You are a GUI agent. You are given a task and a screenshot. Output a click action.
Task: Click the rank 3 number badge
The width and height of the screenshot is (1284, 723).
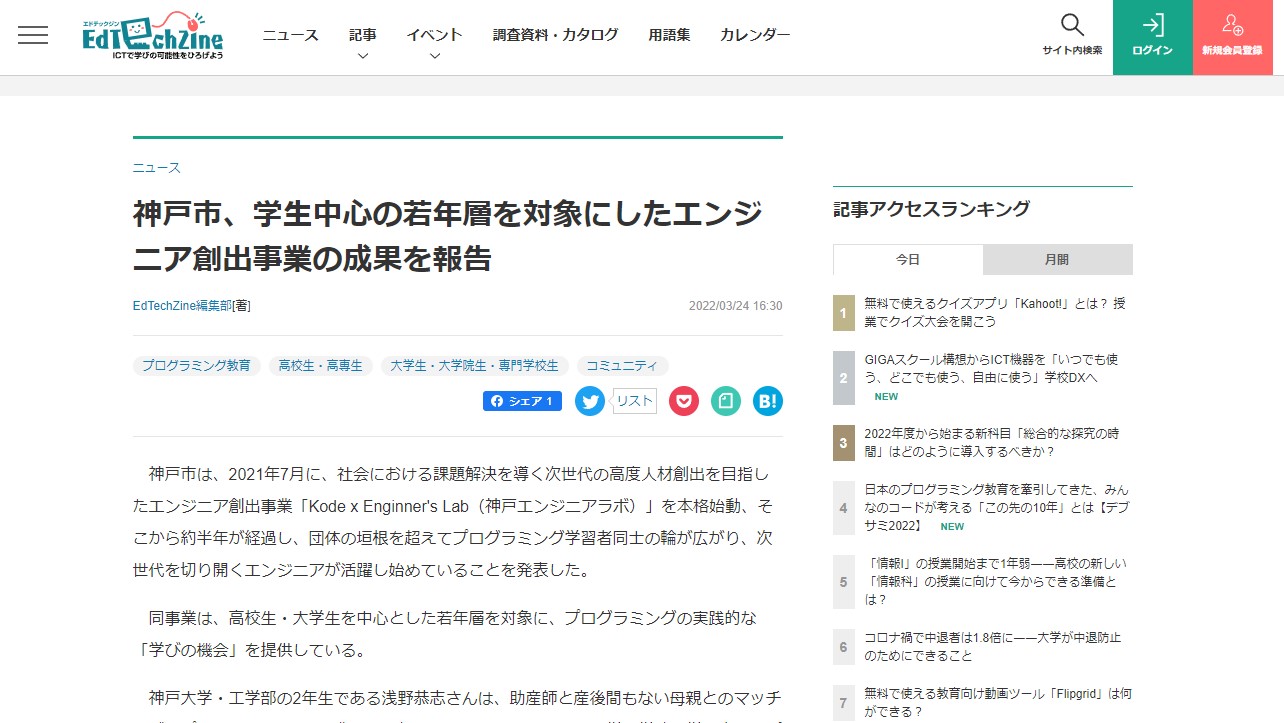(x=844, y=443)
